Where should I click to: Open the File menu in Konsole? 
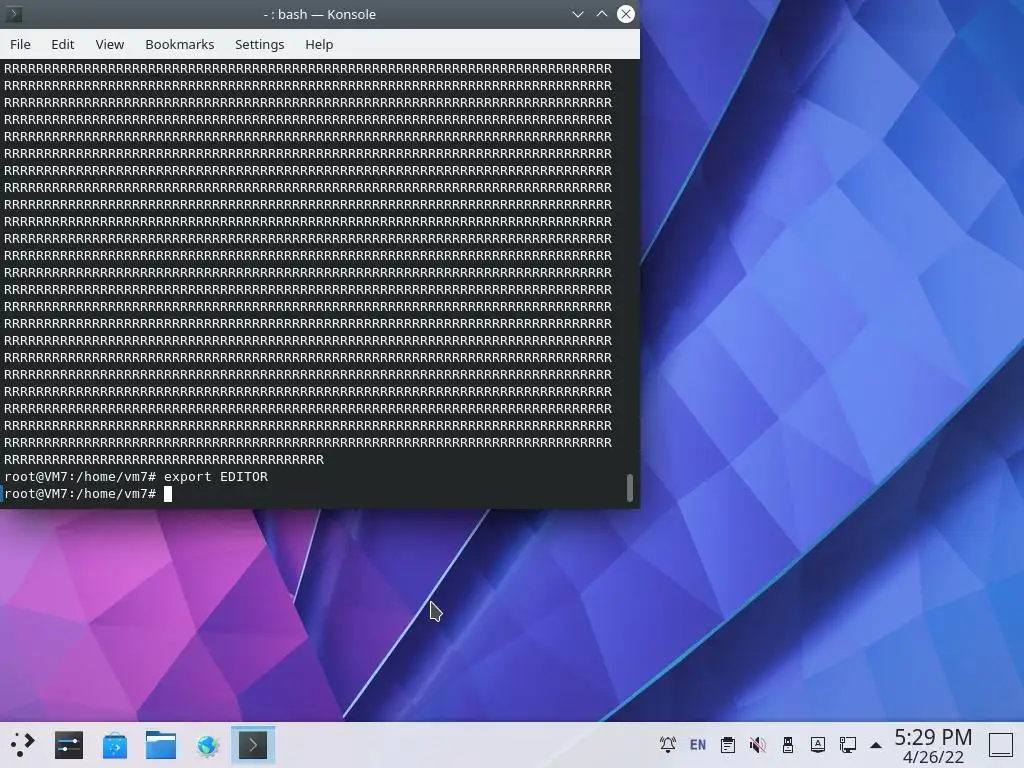click(20, 44)
